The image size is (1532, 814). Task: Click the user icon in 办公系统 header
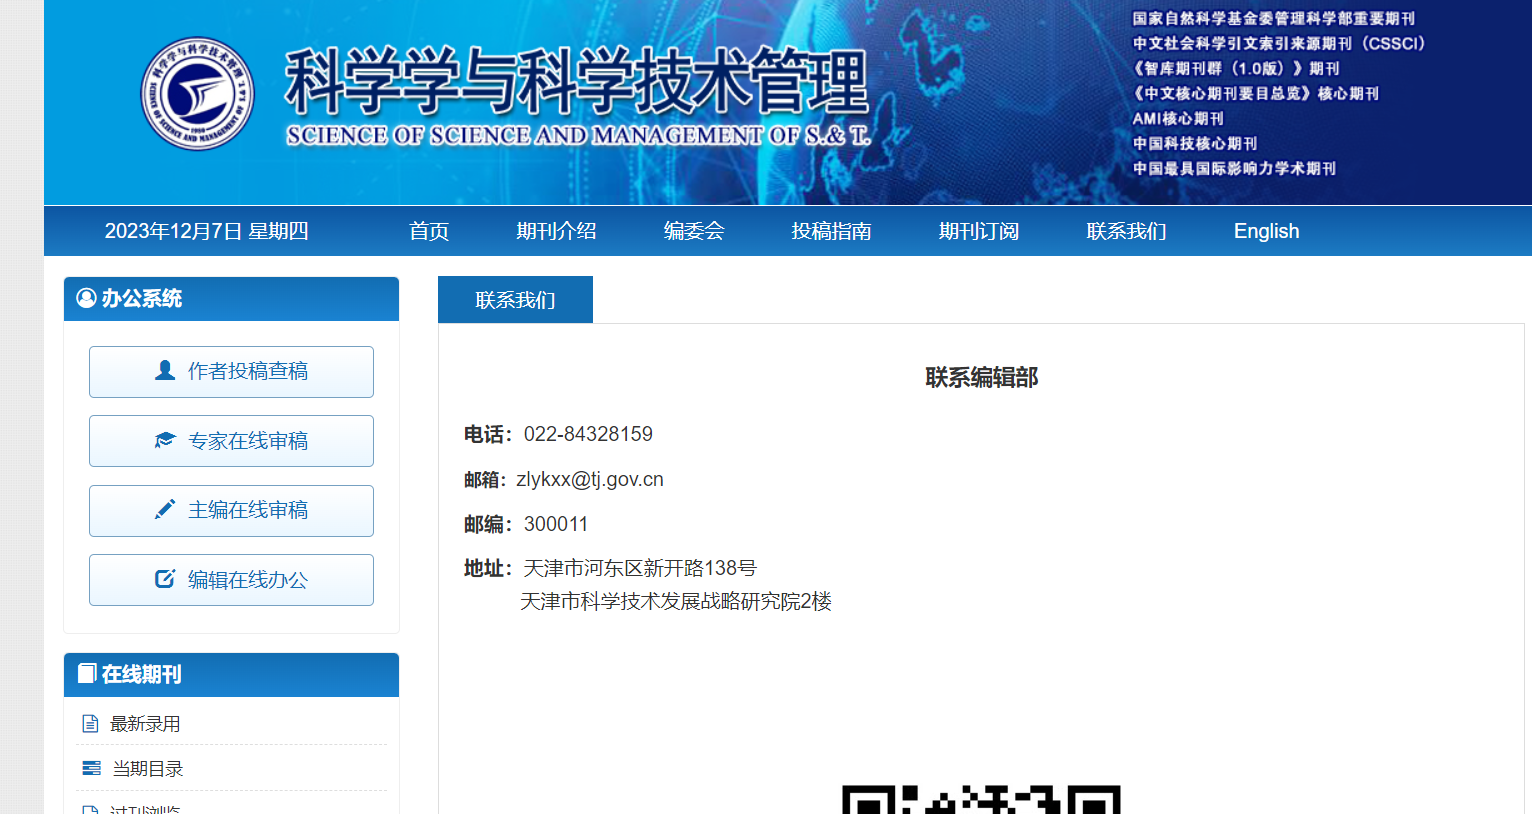click(x=86, y=298)
